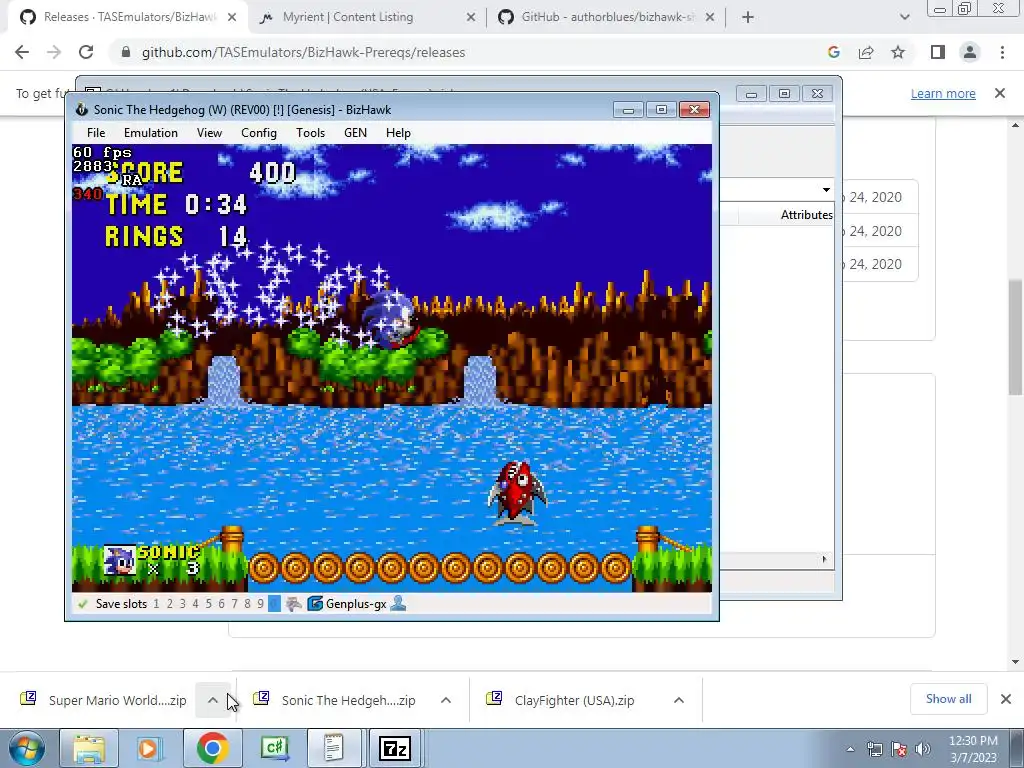Dismiss the Chrome info bar
Viewport: 1024px width, 768px height.
(x=1000, y=93)
